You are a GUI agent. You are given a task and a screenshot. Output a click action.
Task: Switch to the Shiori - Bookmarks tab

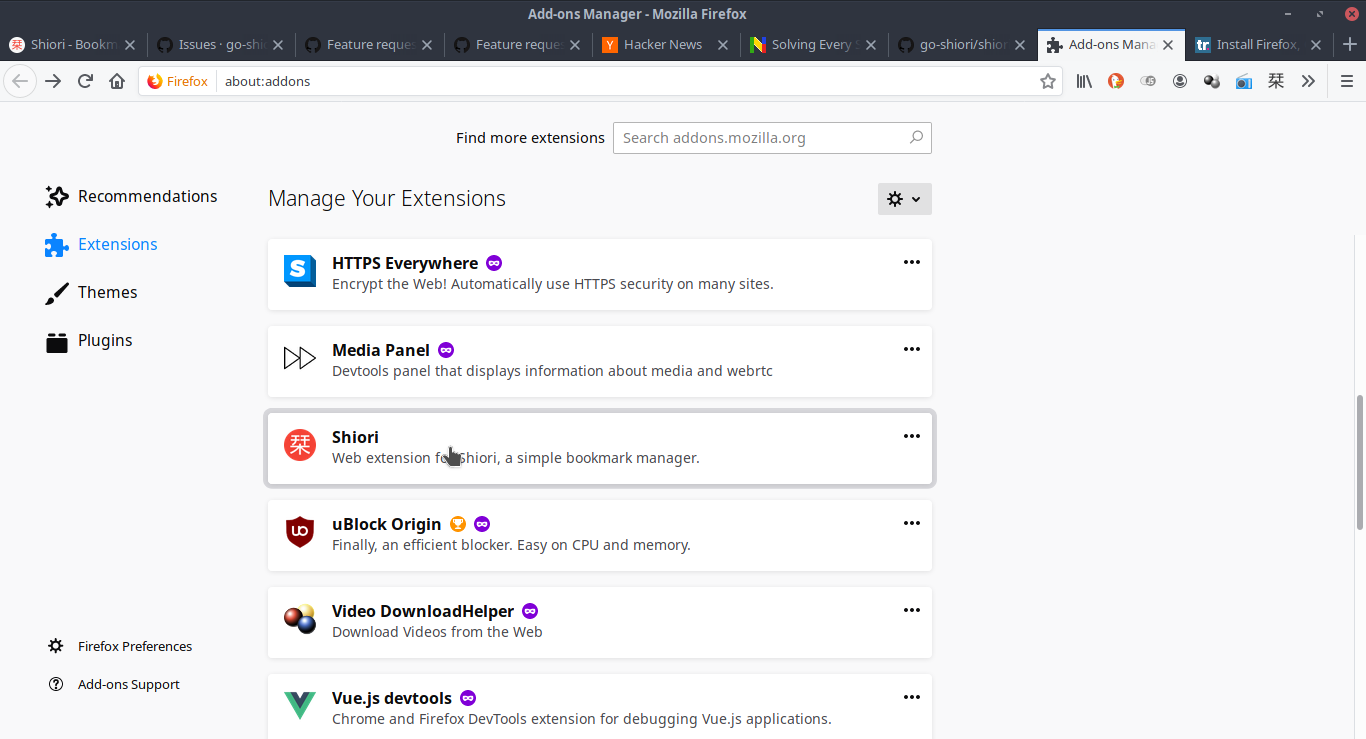pyautogui.click(x=73, y=44)
